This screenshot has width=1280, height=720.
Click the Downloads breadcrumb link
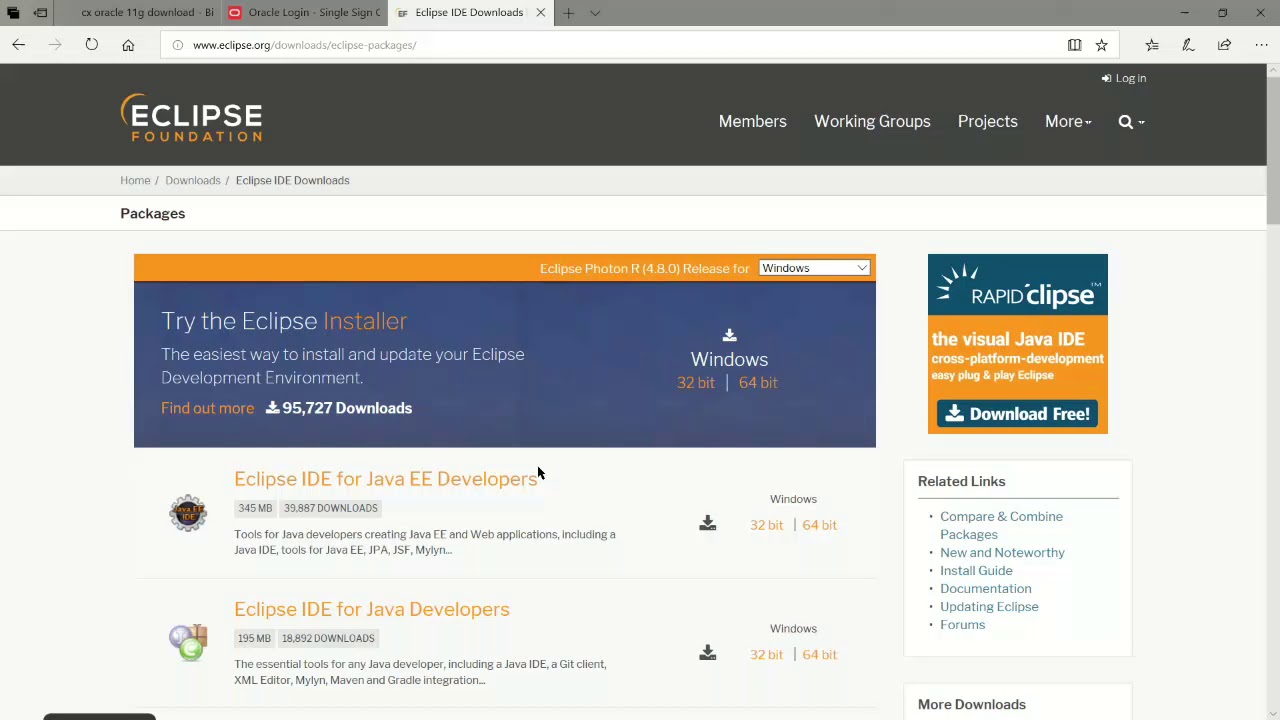[x=192, y=180]
